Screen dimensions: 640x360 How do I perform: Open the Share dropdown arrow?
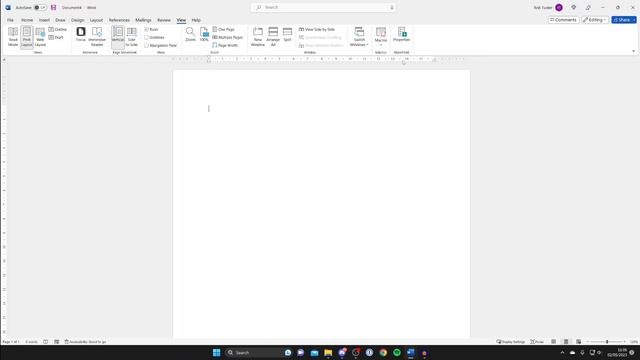tap(634, 20)
